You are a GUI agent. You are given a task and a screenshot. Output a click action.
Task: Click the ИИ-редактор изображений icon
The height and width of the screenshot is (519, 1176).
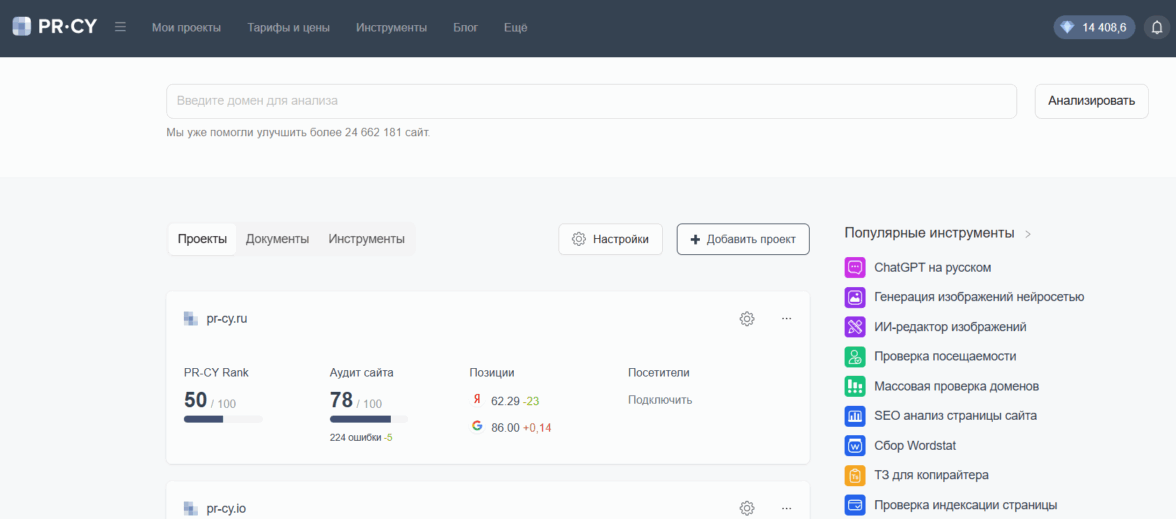(854, 327)
